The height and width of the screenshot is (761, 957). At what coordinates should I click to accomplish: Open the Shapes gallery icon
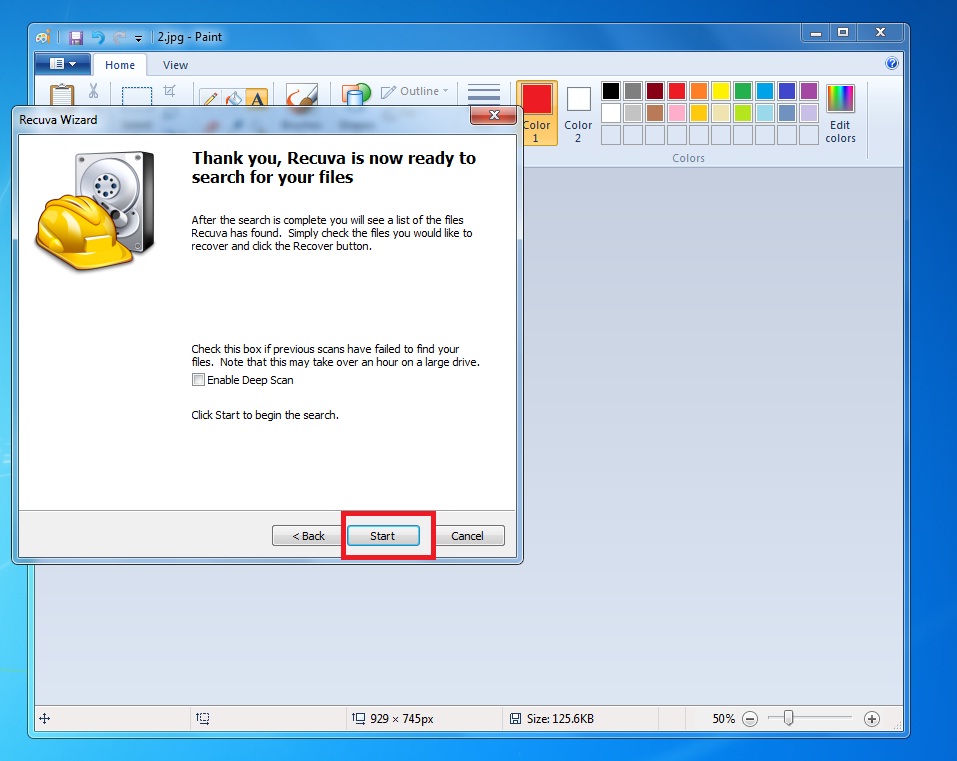pos(356,95)
